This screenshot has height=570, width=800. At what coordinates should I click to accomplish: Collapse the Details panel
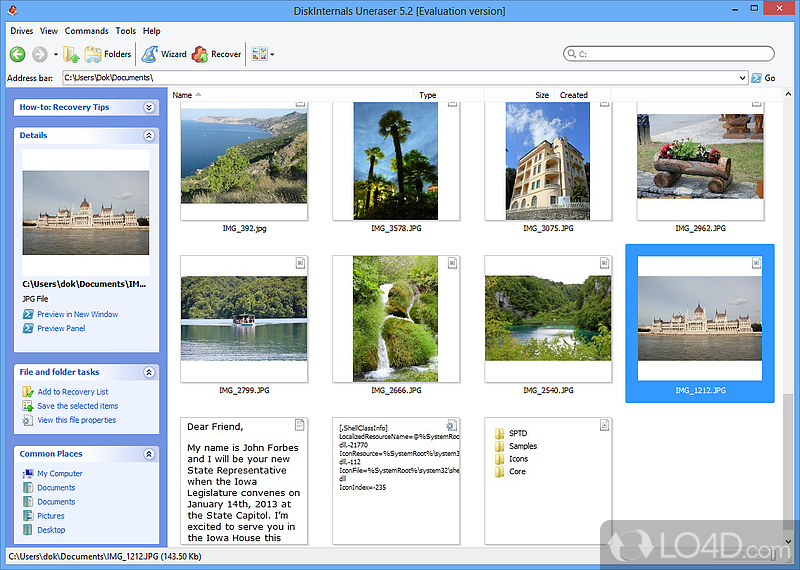[149, 135]
